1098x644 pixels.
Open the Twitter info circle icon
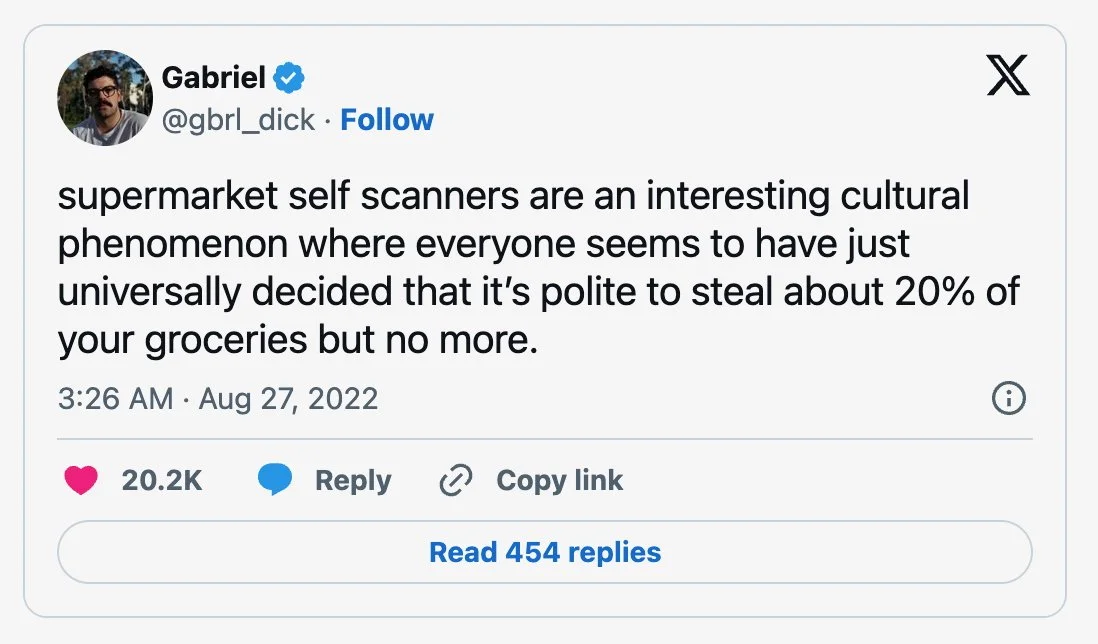point(1008,399)
